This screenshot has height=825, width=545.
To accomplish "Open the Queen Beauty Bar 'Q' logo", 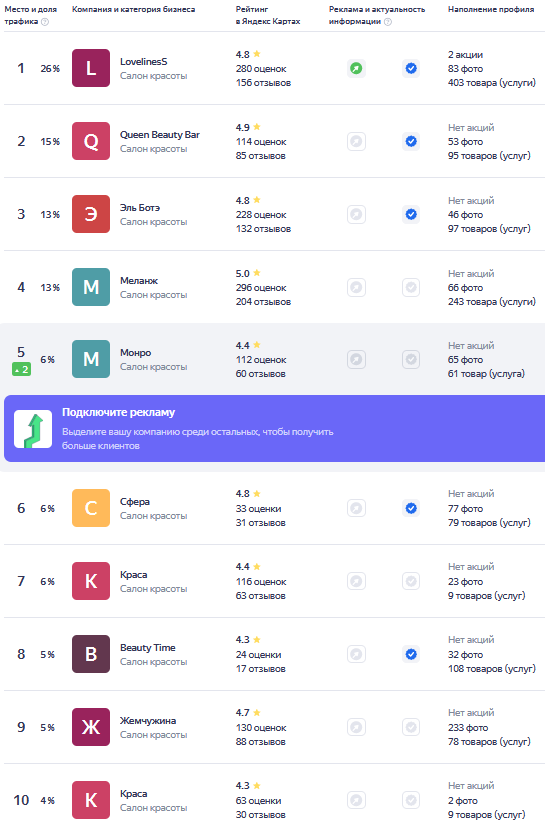I will tap(91, 141).
